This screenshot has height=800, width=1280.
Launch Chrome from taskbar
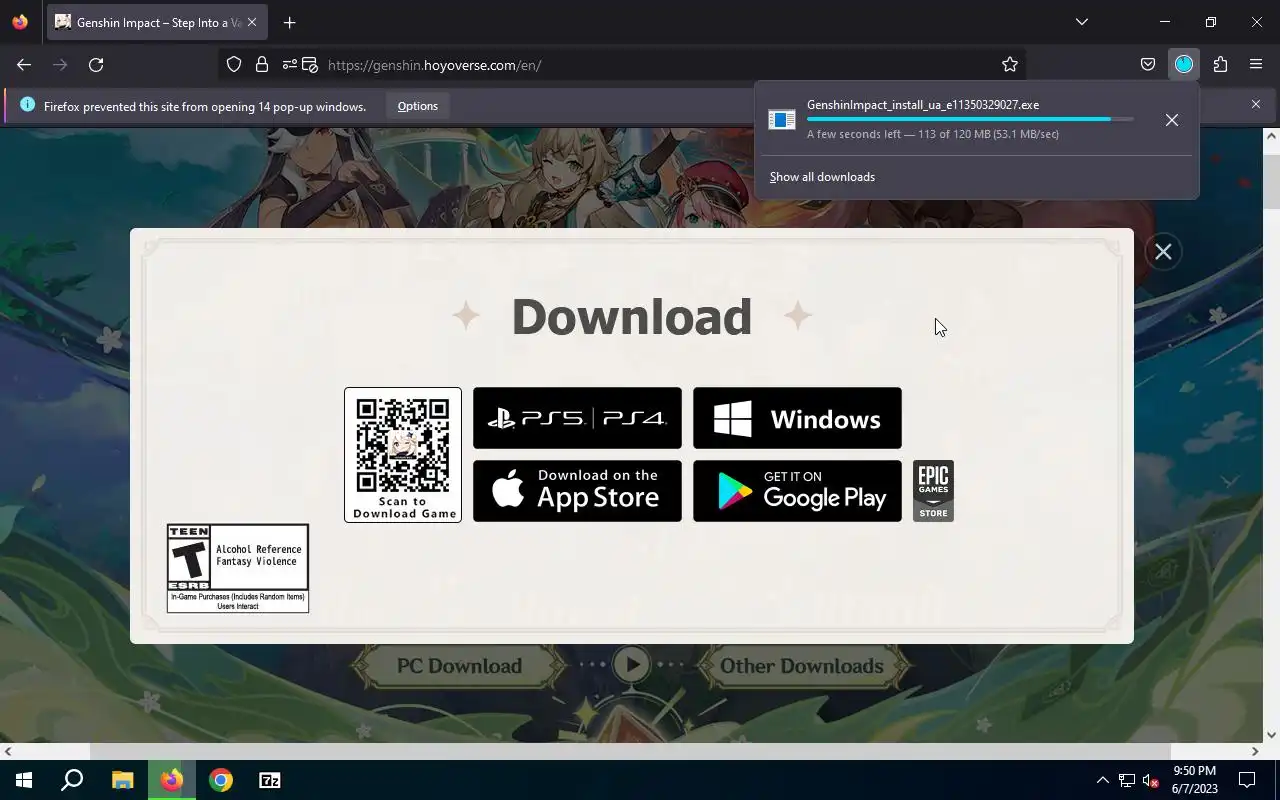pyautogui.click(x=221, y=780)
